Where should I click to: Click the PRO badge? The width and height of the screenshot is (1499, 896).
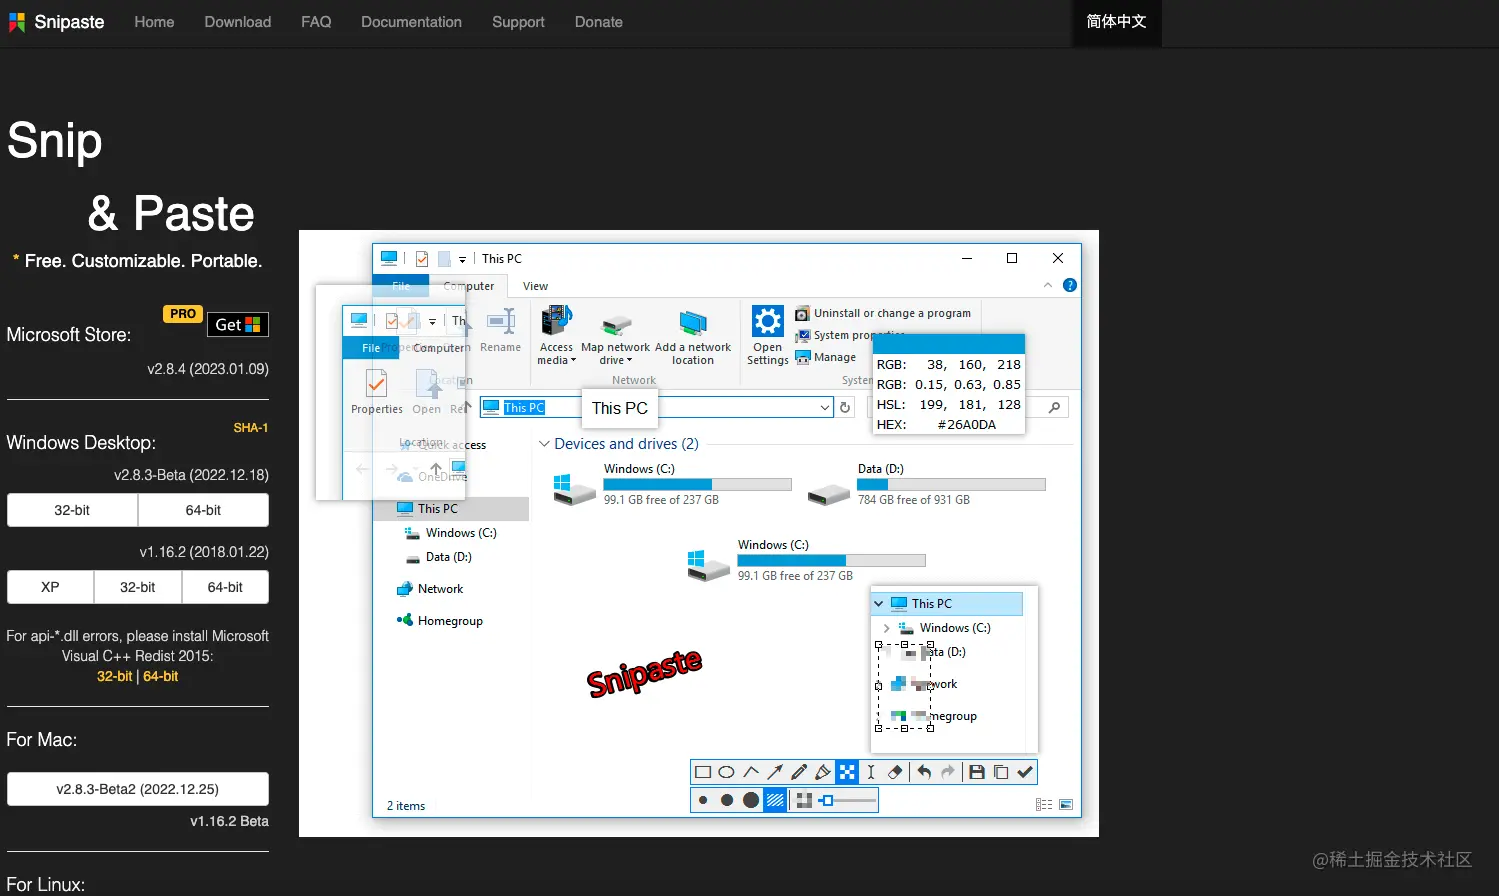click(183, 314)
